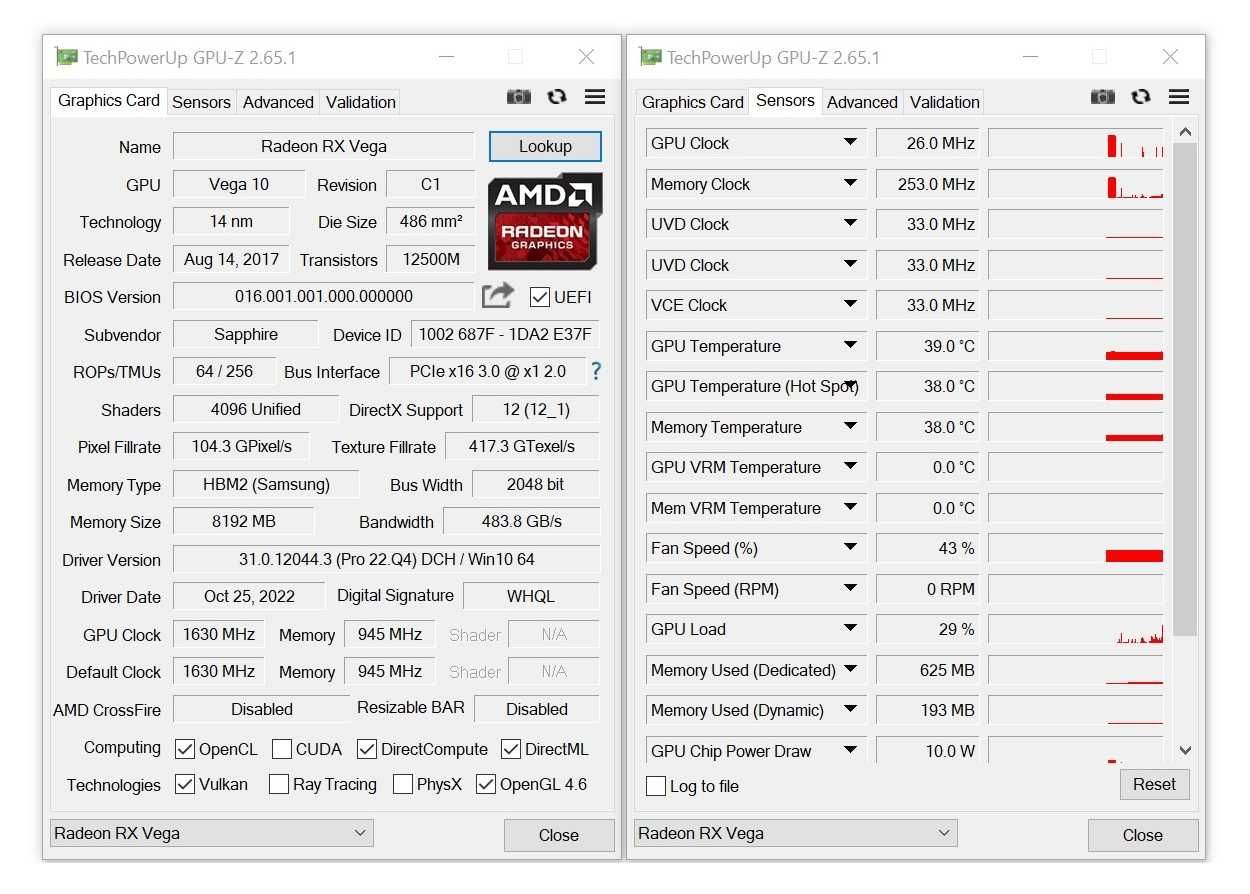Viewport: 1250px width, 894px height.
Task: Click the Name field Radeon RX Vega
Action: tap(323, 146)
